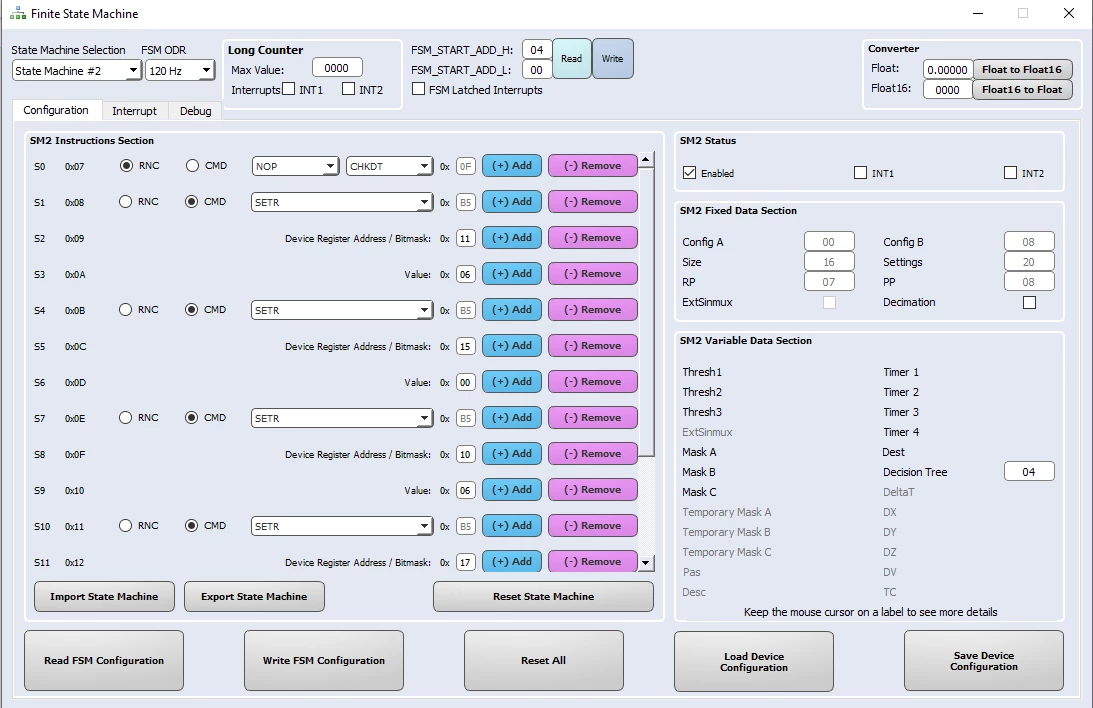Click scroll down arrow of instructions list
The height and width of the screenshot is (708, 1093).
click(646, 562)
